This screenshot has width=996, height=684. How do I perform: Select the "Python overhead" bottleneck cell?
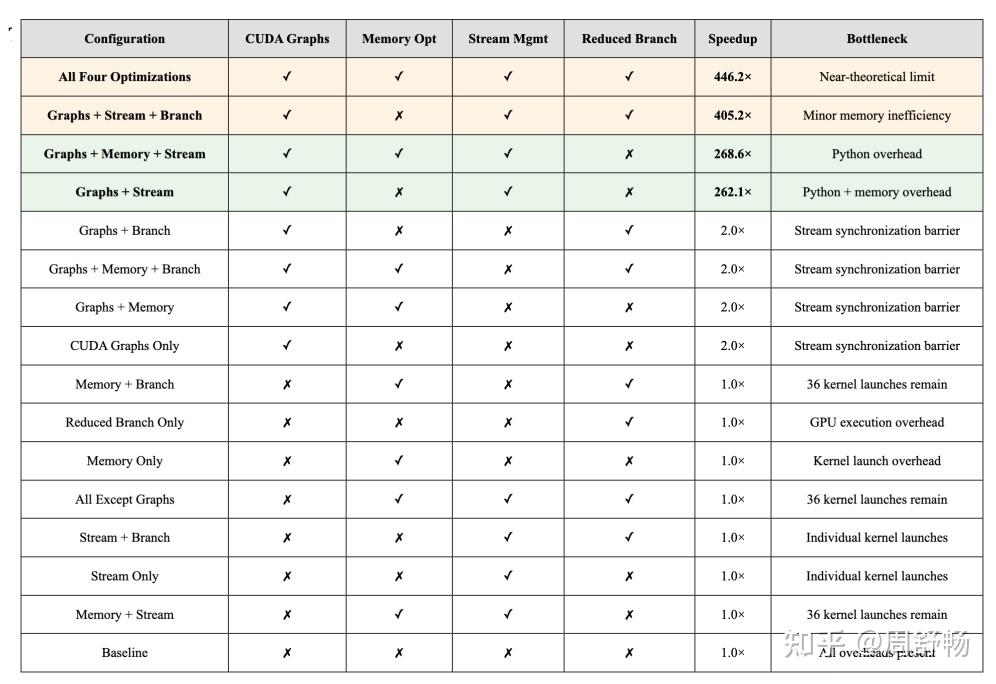pyautogui.click(x=877, y=154)
